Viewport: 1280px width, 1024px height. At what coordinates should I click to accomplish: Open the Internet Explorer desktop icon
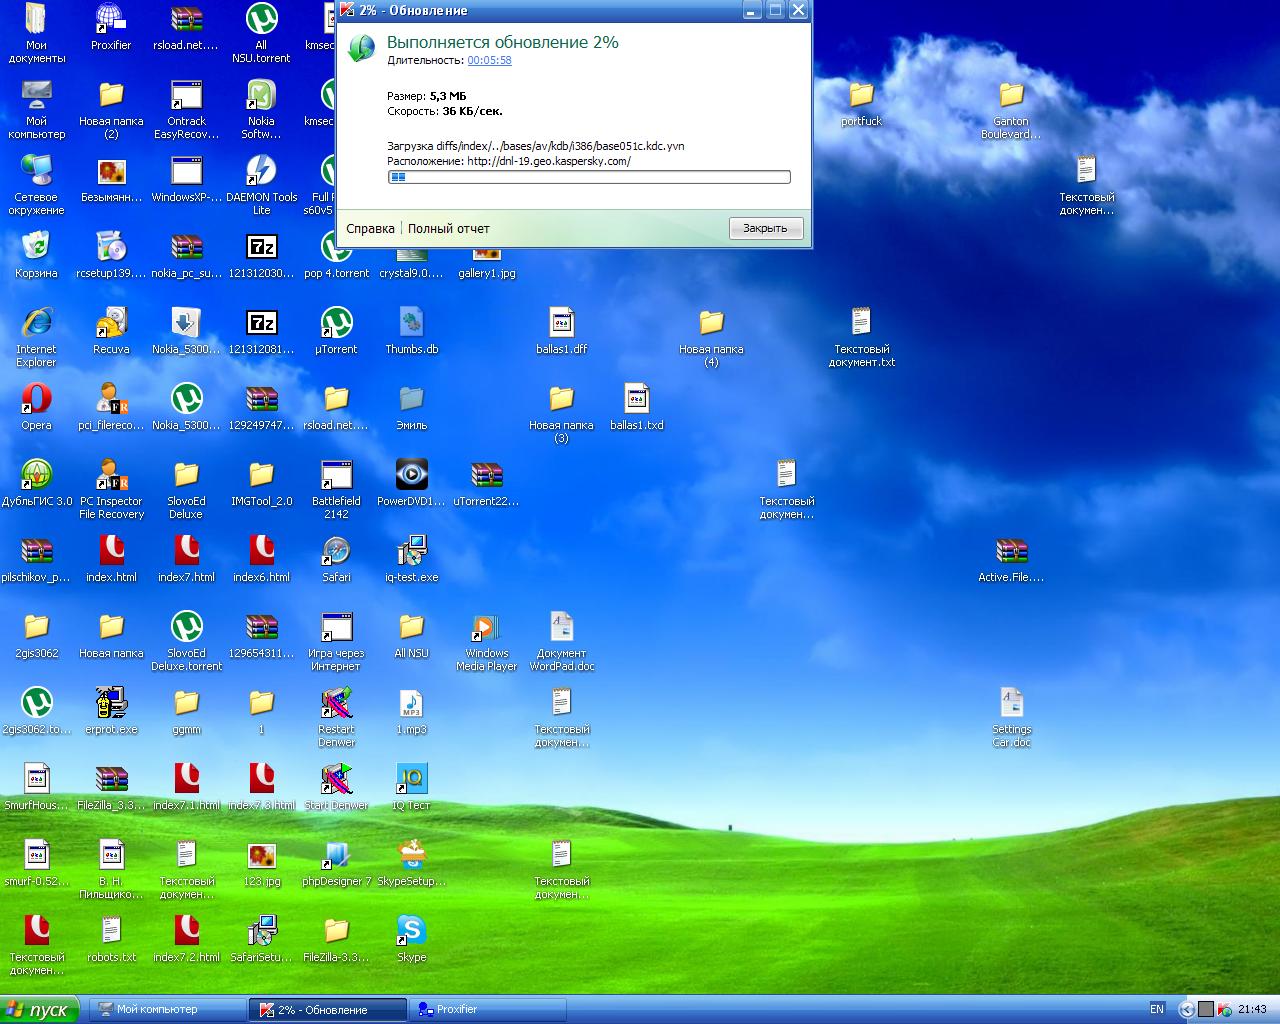pyautogui.click(x=36, y=324)
